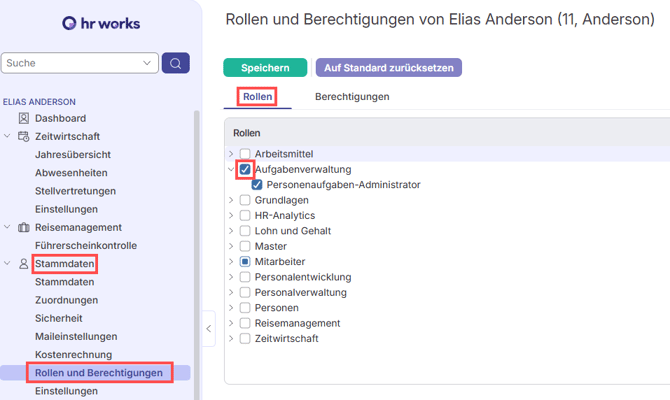Expand the Grundlagen role group
670x400 pixels.
pyautogui.click(x=231, y=200)
